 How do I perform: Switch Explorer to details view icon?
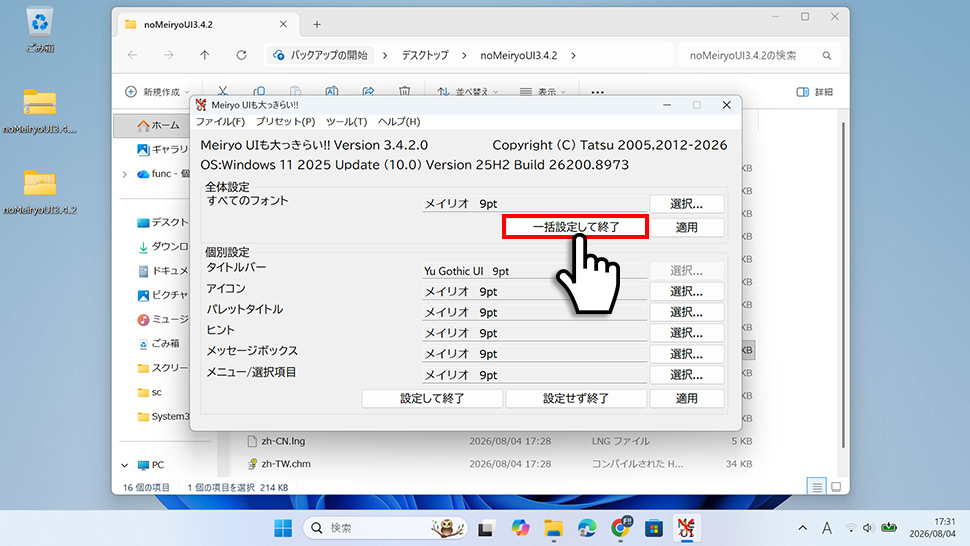[x=817, y=487]
